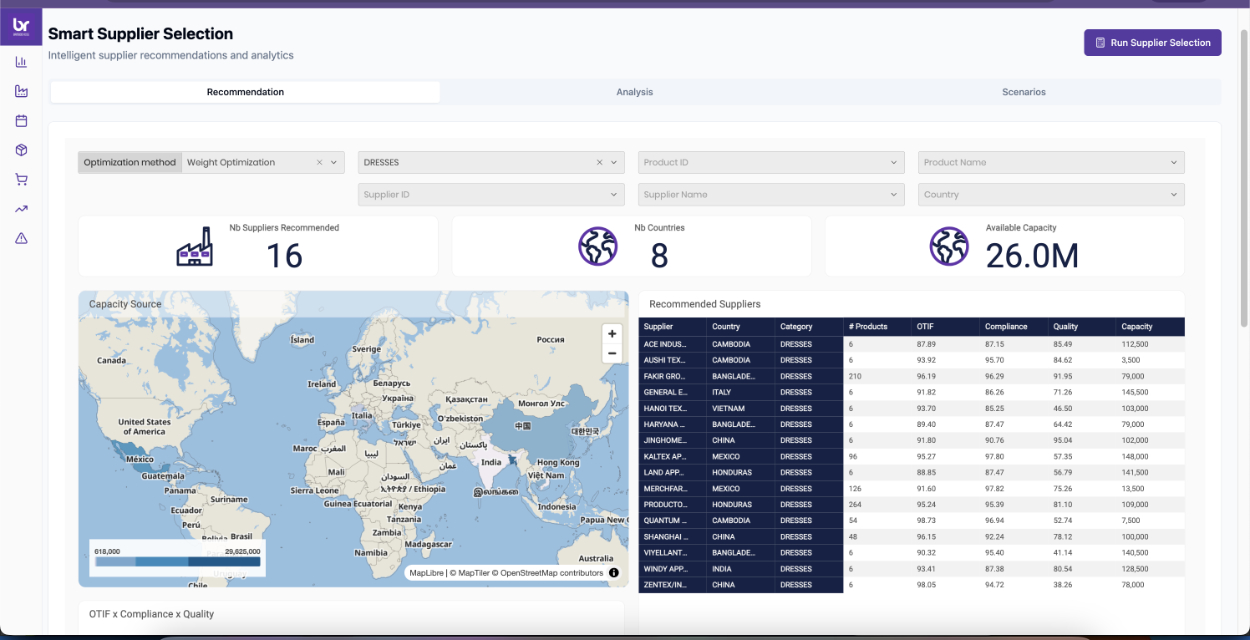Zoom in on the Capacity Source map
1250x640 pixels.
(x=612, y=334)
